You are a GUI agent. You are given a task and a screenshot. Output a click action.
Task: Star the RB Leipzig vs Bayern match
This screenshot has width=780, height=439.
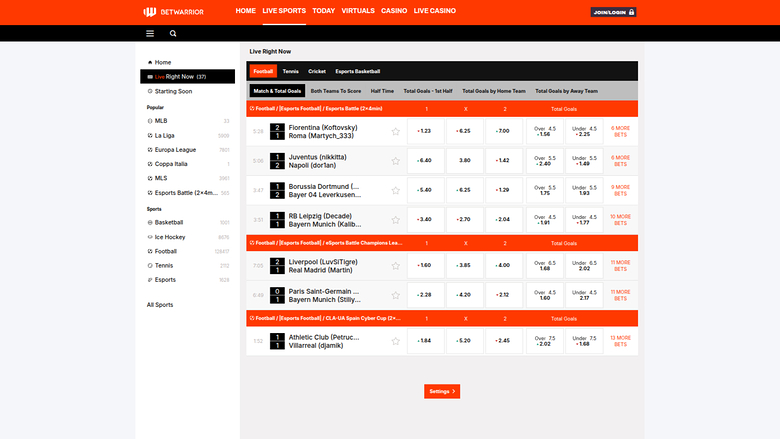click(x=395, y=220)
